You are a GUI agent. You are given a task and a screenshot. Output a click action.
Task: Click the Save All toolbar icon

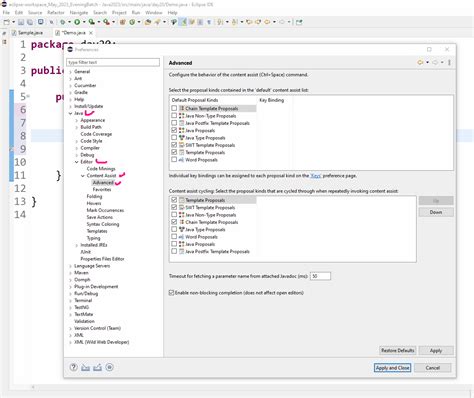point(30,22)
